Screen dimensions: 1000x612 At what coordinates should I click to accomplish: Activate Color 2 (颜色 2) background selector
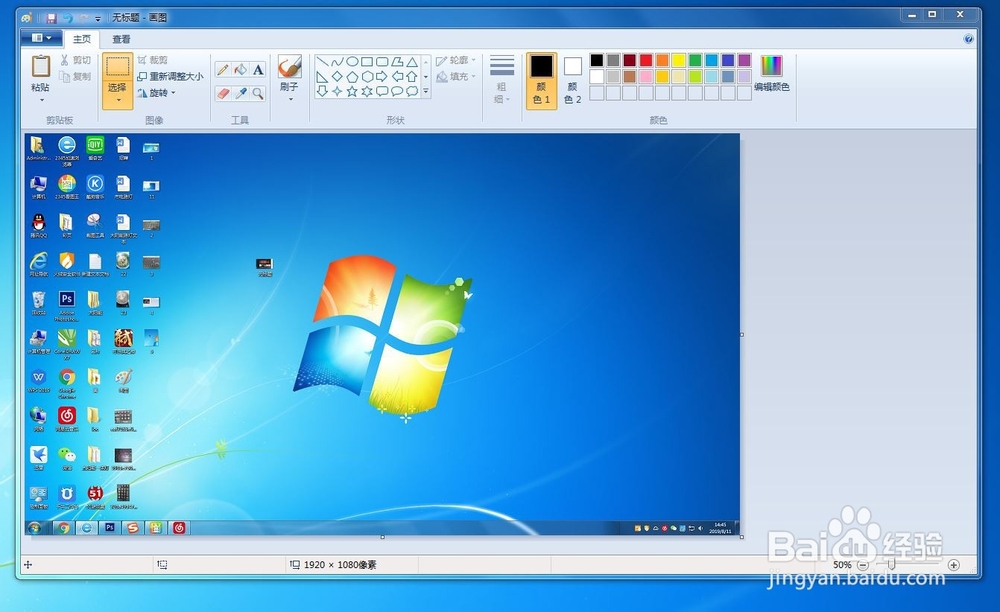(x=573, y=81)
